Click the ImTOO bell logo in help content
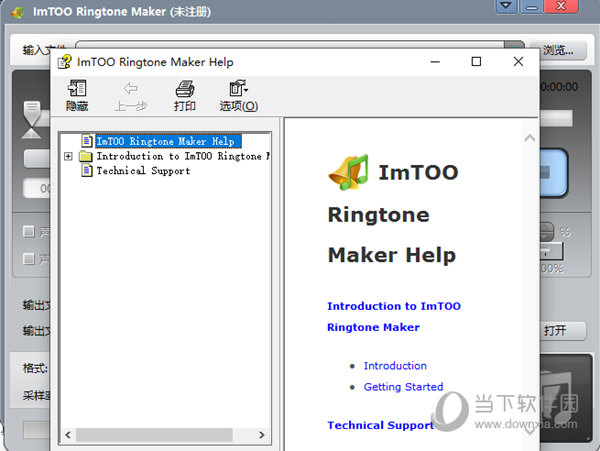This screenshot has height=451, width=600. (x=349, y=173)
